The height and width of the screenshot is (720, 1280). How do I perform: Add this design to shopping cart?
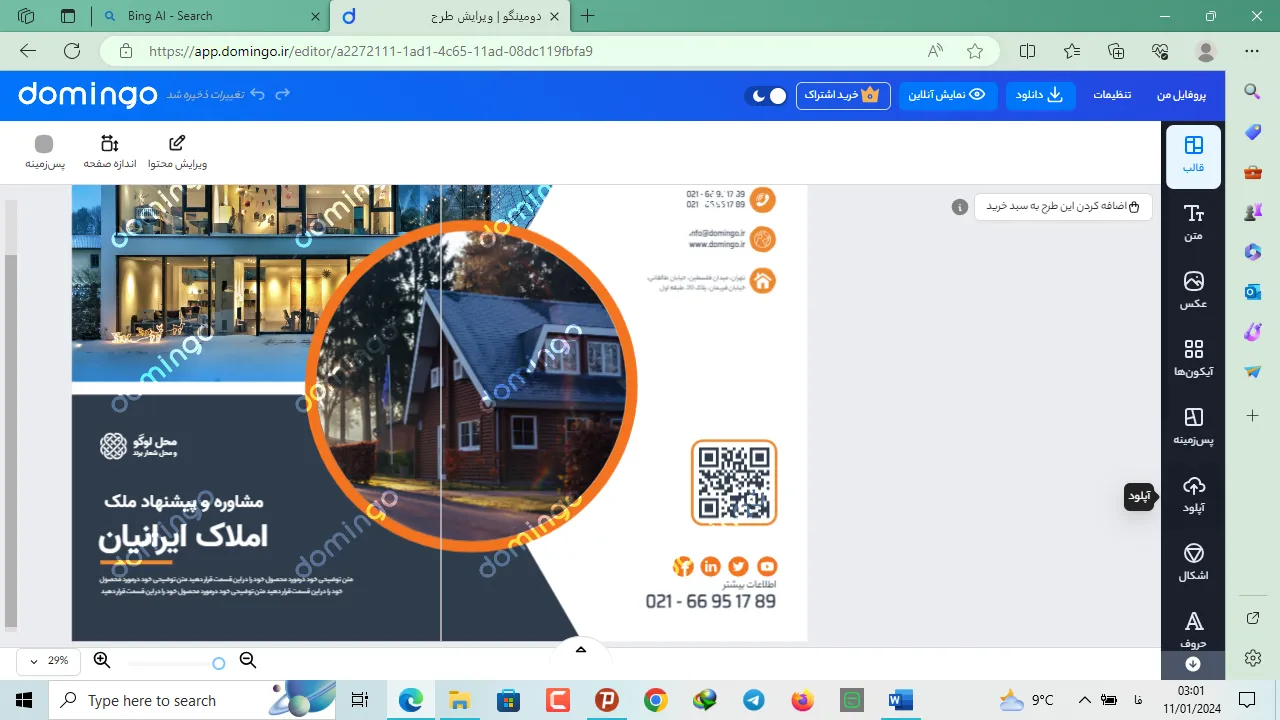point(1063,206)
